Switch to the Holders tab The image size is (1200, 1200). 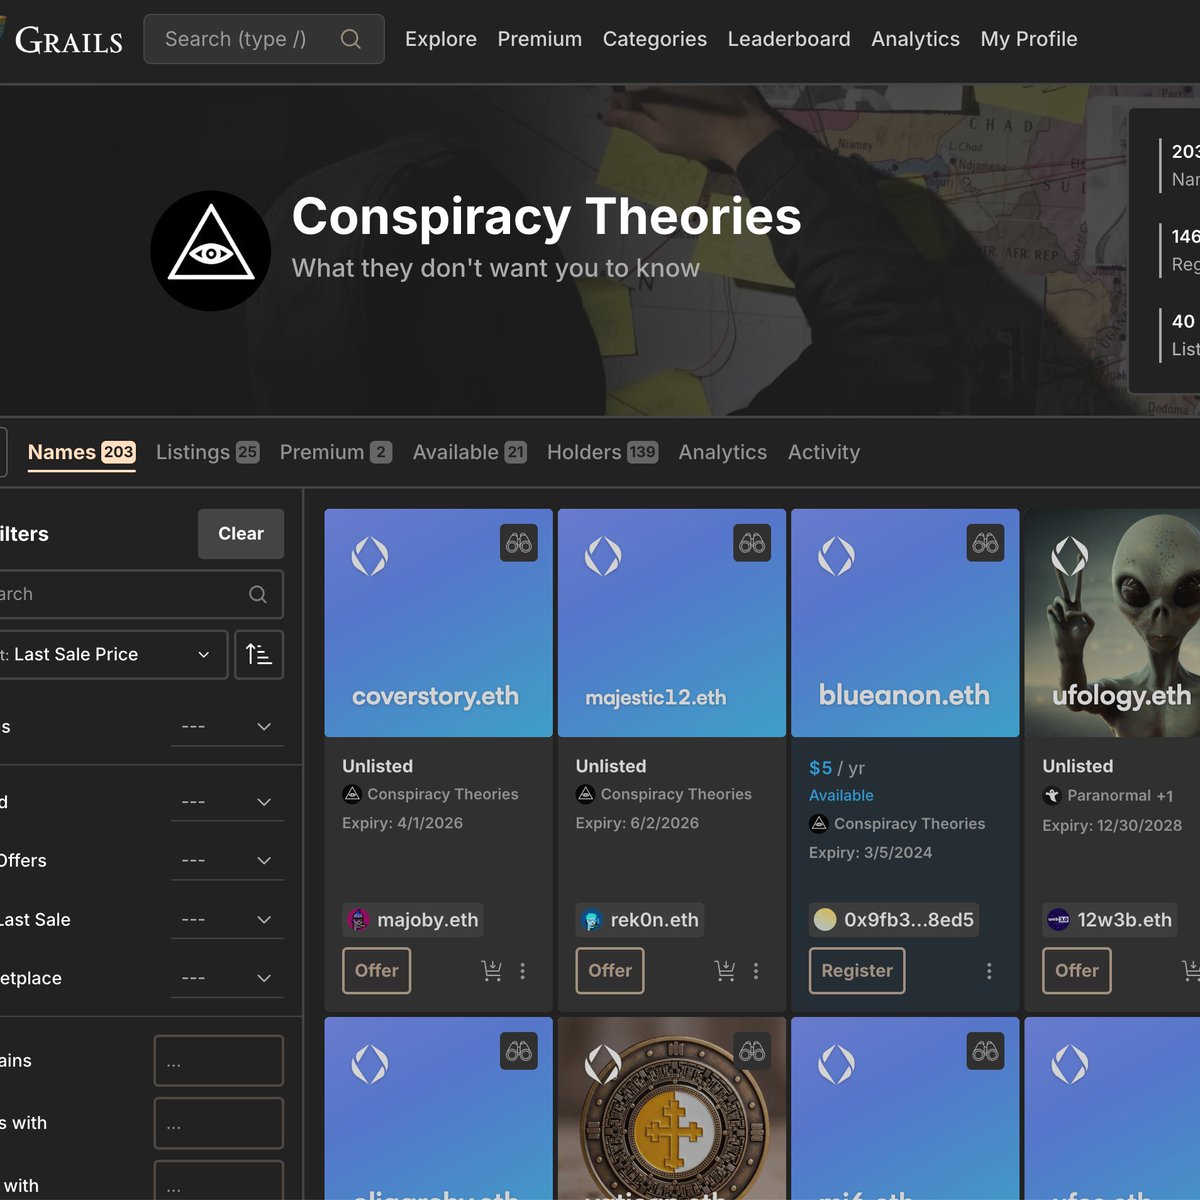[602, 452]
